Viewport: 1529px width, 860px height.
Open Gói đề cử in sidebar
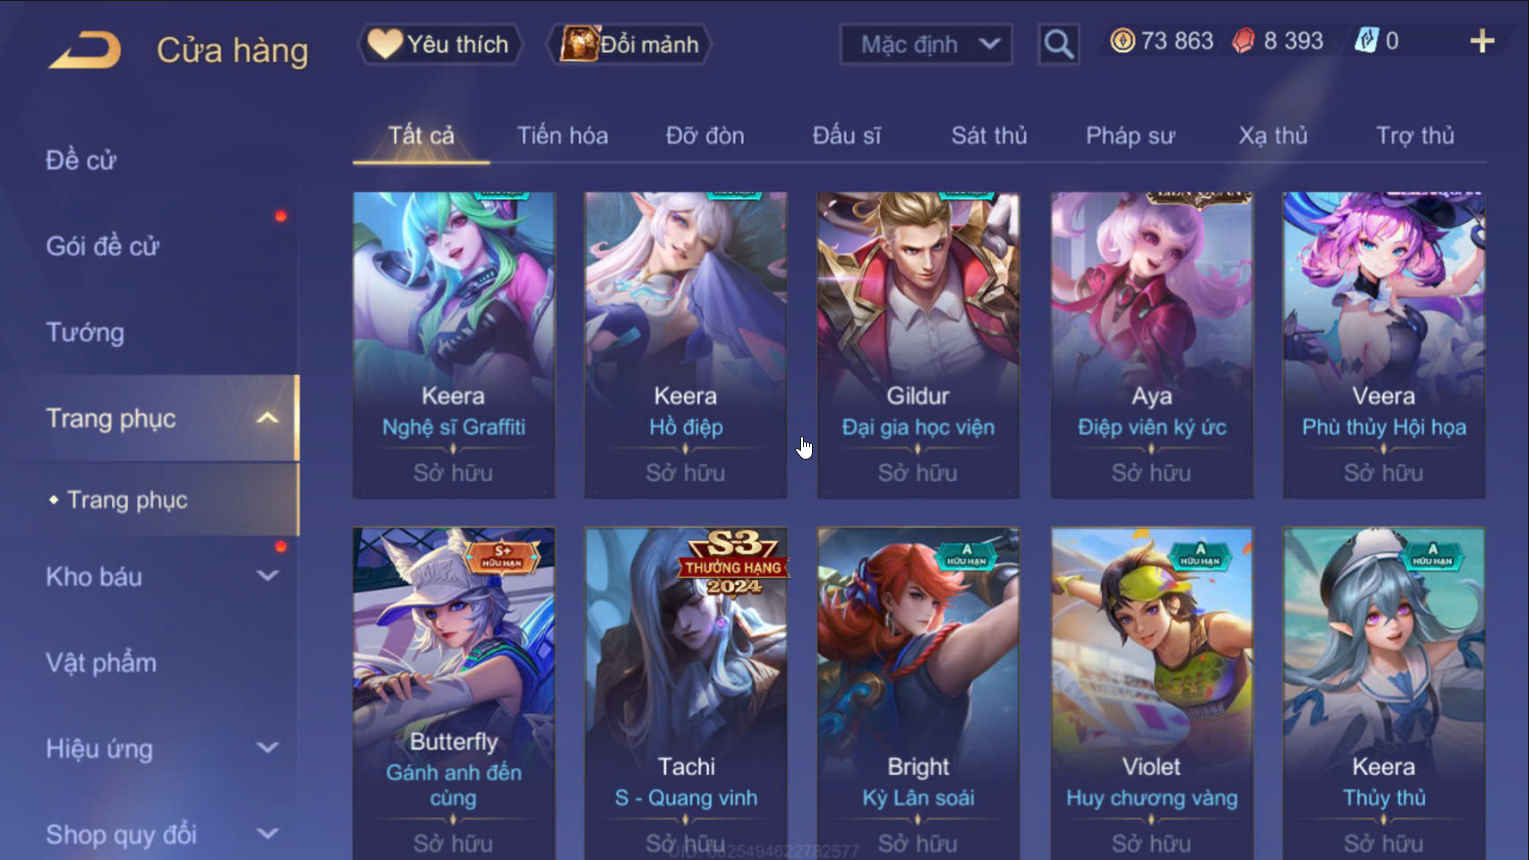tap(102, 246)
